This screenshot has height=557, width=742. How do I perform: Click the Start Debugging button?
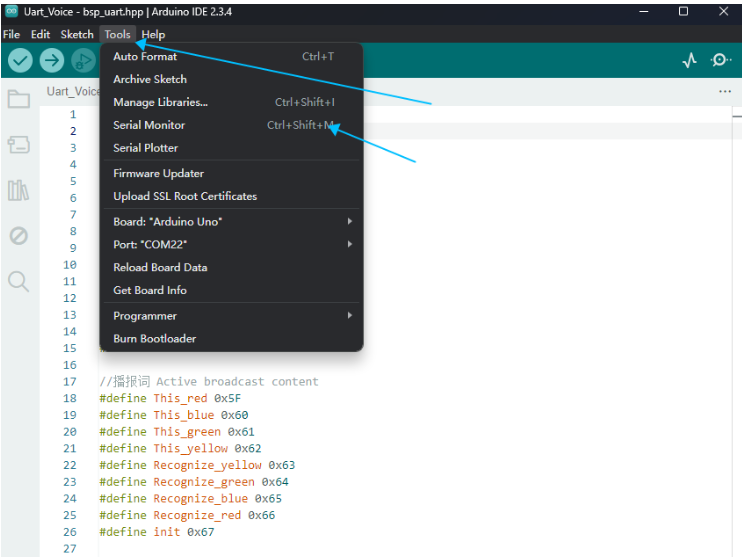click(83, 61)
